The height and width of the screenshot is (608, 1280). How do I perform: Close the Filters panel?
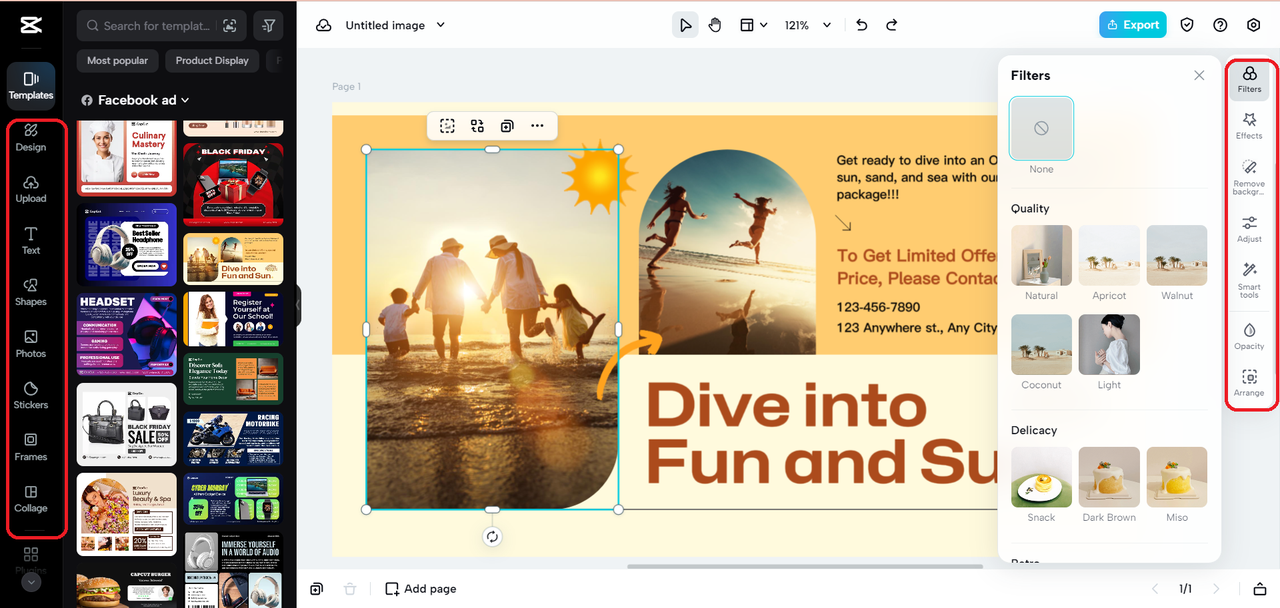click(x=1199, y=75)
